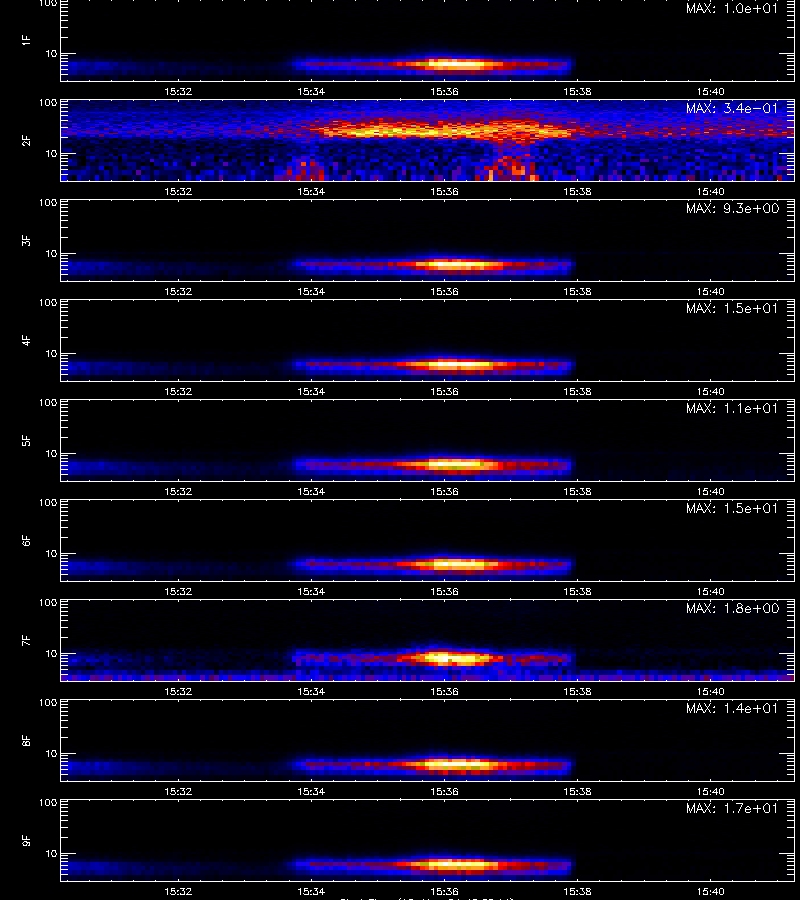Click the bright peak in the 6F spectrogram
The image size is (800, 900).
click(x=457, y=564)
